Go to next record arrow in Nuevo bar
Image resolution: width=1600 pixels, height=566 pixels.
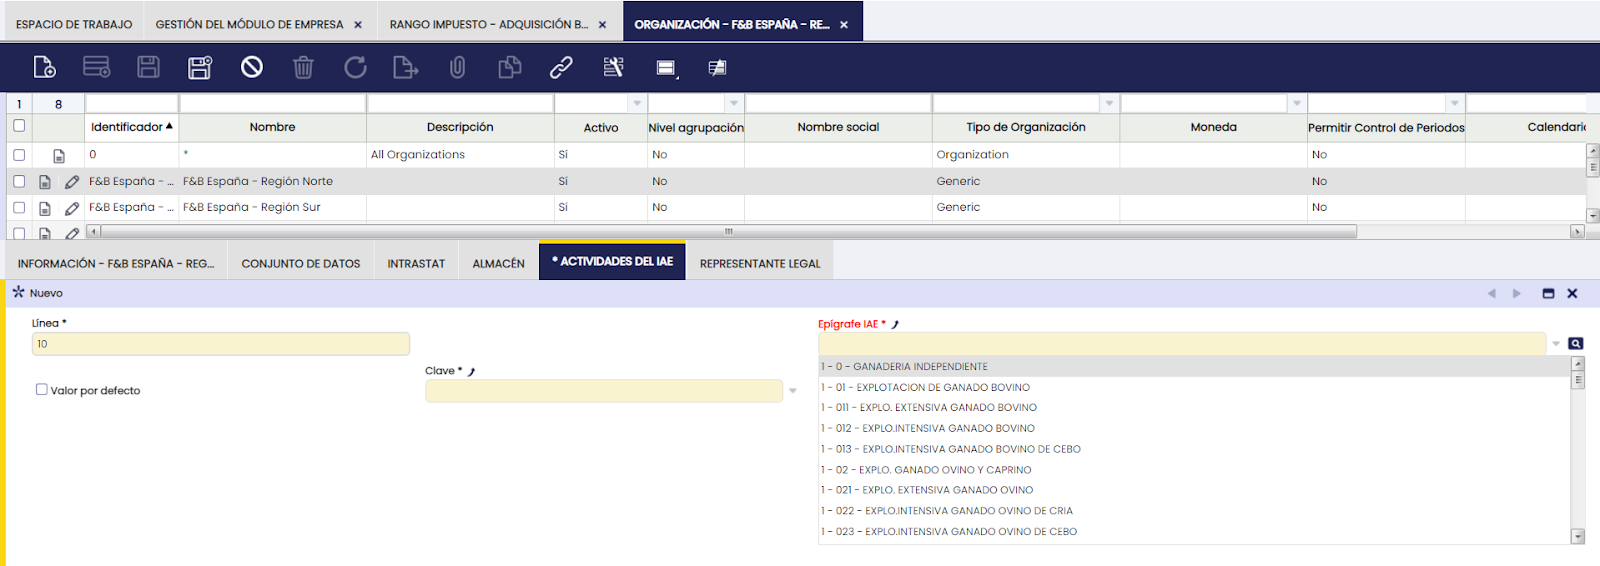pyautogui.click(x=1517, y=293)
